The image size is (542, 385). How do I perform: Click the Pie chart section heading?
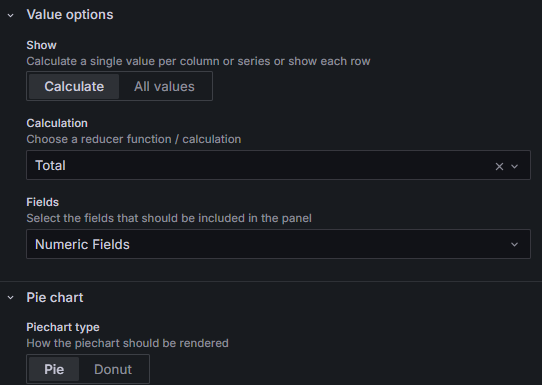tap(55, 297)
